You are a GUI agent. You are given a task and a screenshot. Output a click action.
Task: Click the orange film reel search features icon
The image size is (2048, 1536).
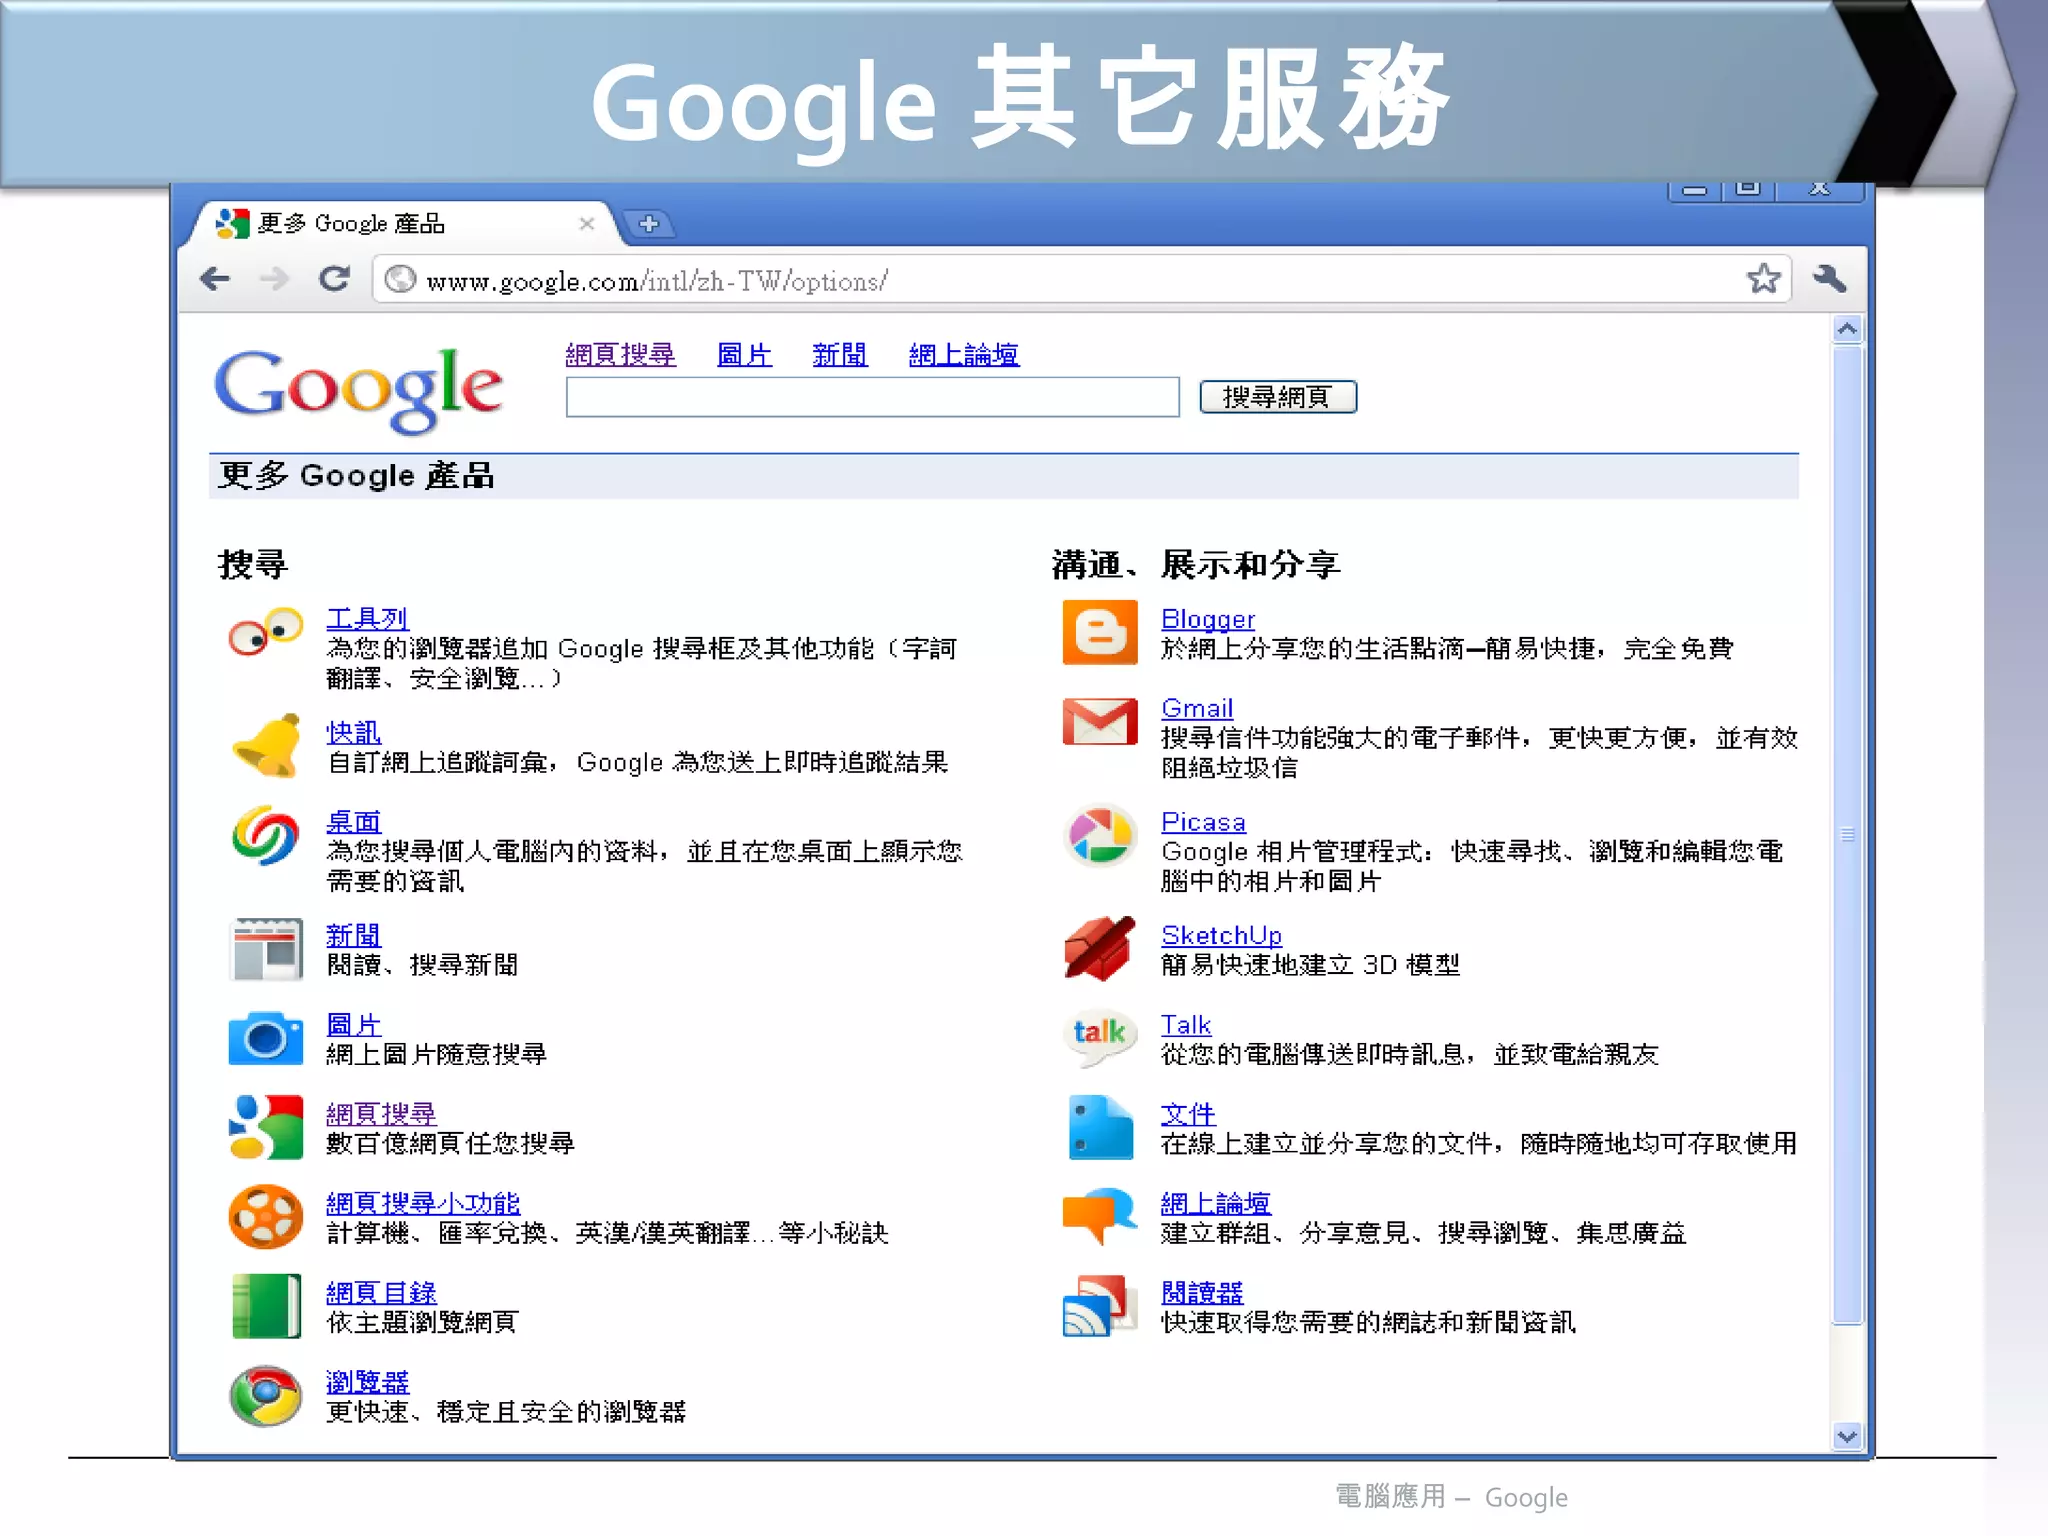[x=265, y=1217]
